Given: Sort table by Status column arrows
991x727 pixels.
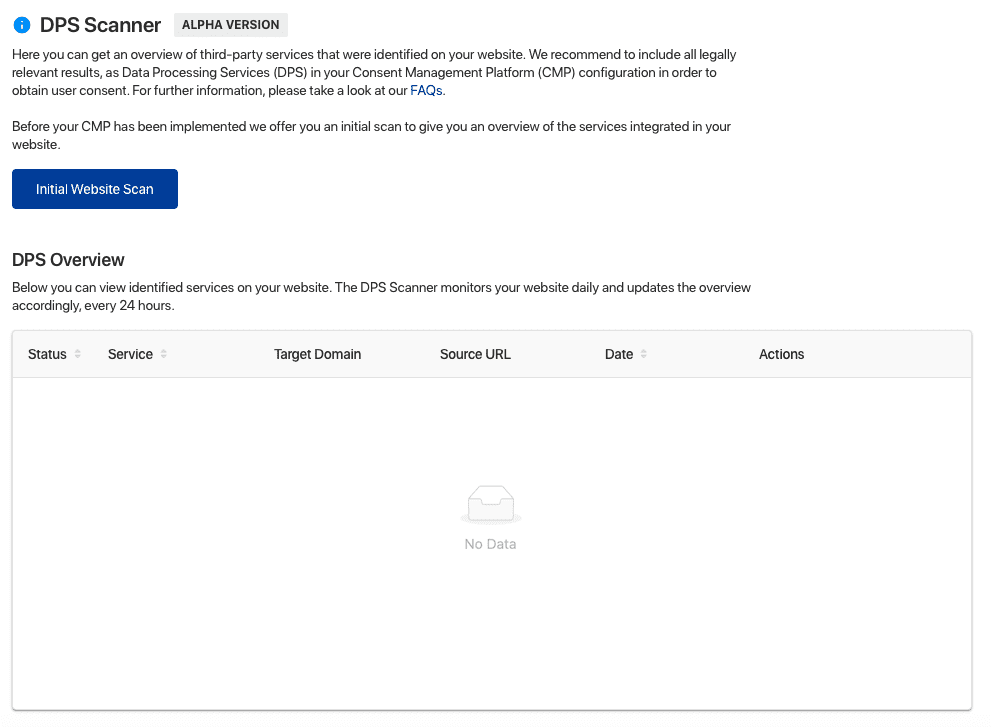Looking at the screenshot, I should (x=78, y=354).
